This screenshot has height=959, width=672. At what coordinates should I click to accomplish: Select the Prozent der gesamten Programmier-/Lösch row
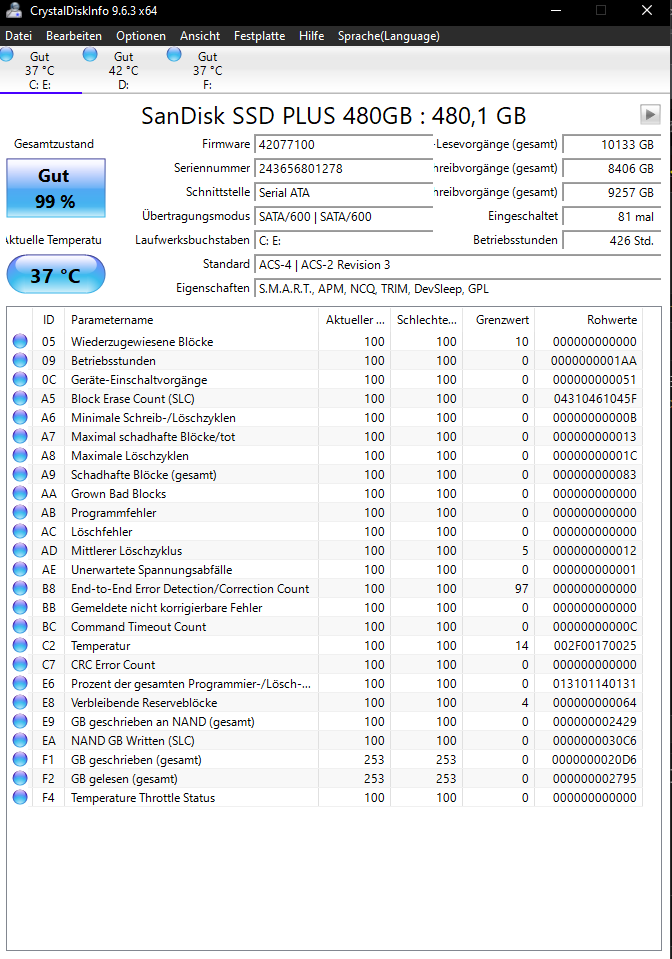(x=325, y=683)
